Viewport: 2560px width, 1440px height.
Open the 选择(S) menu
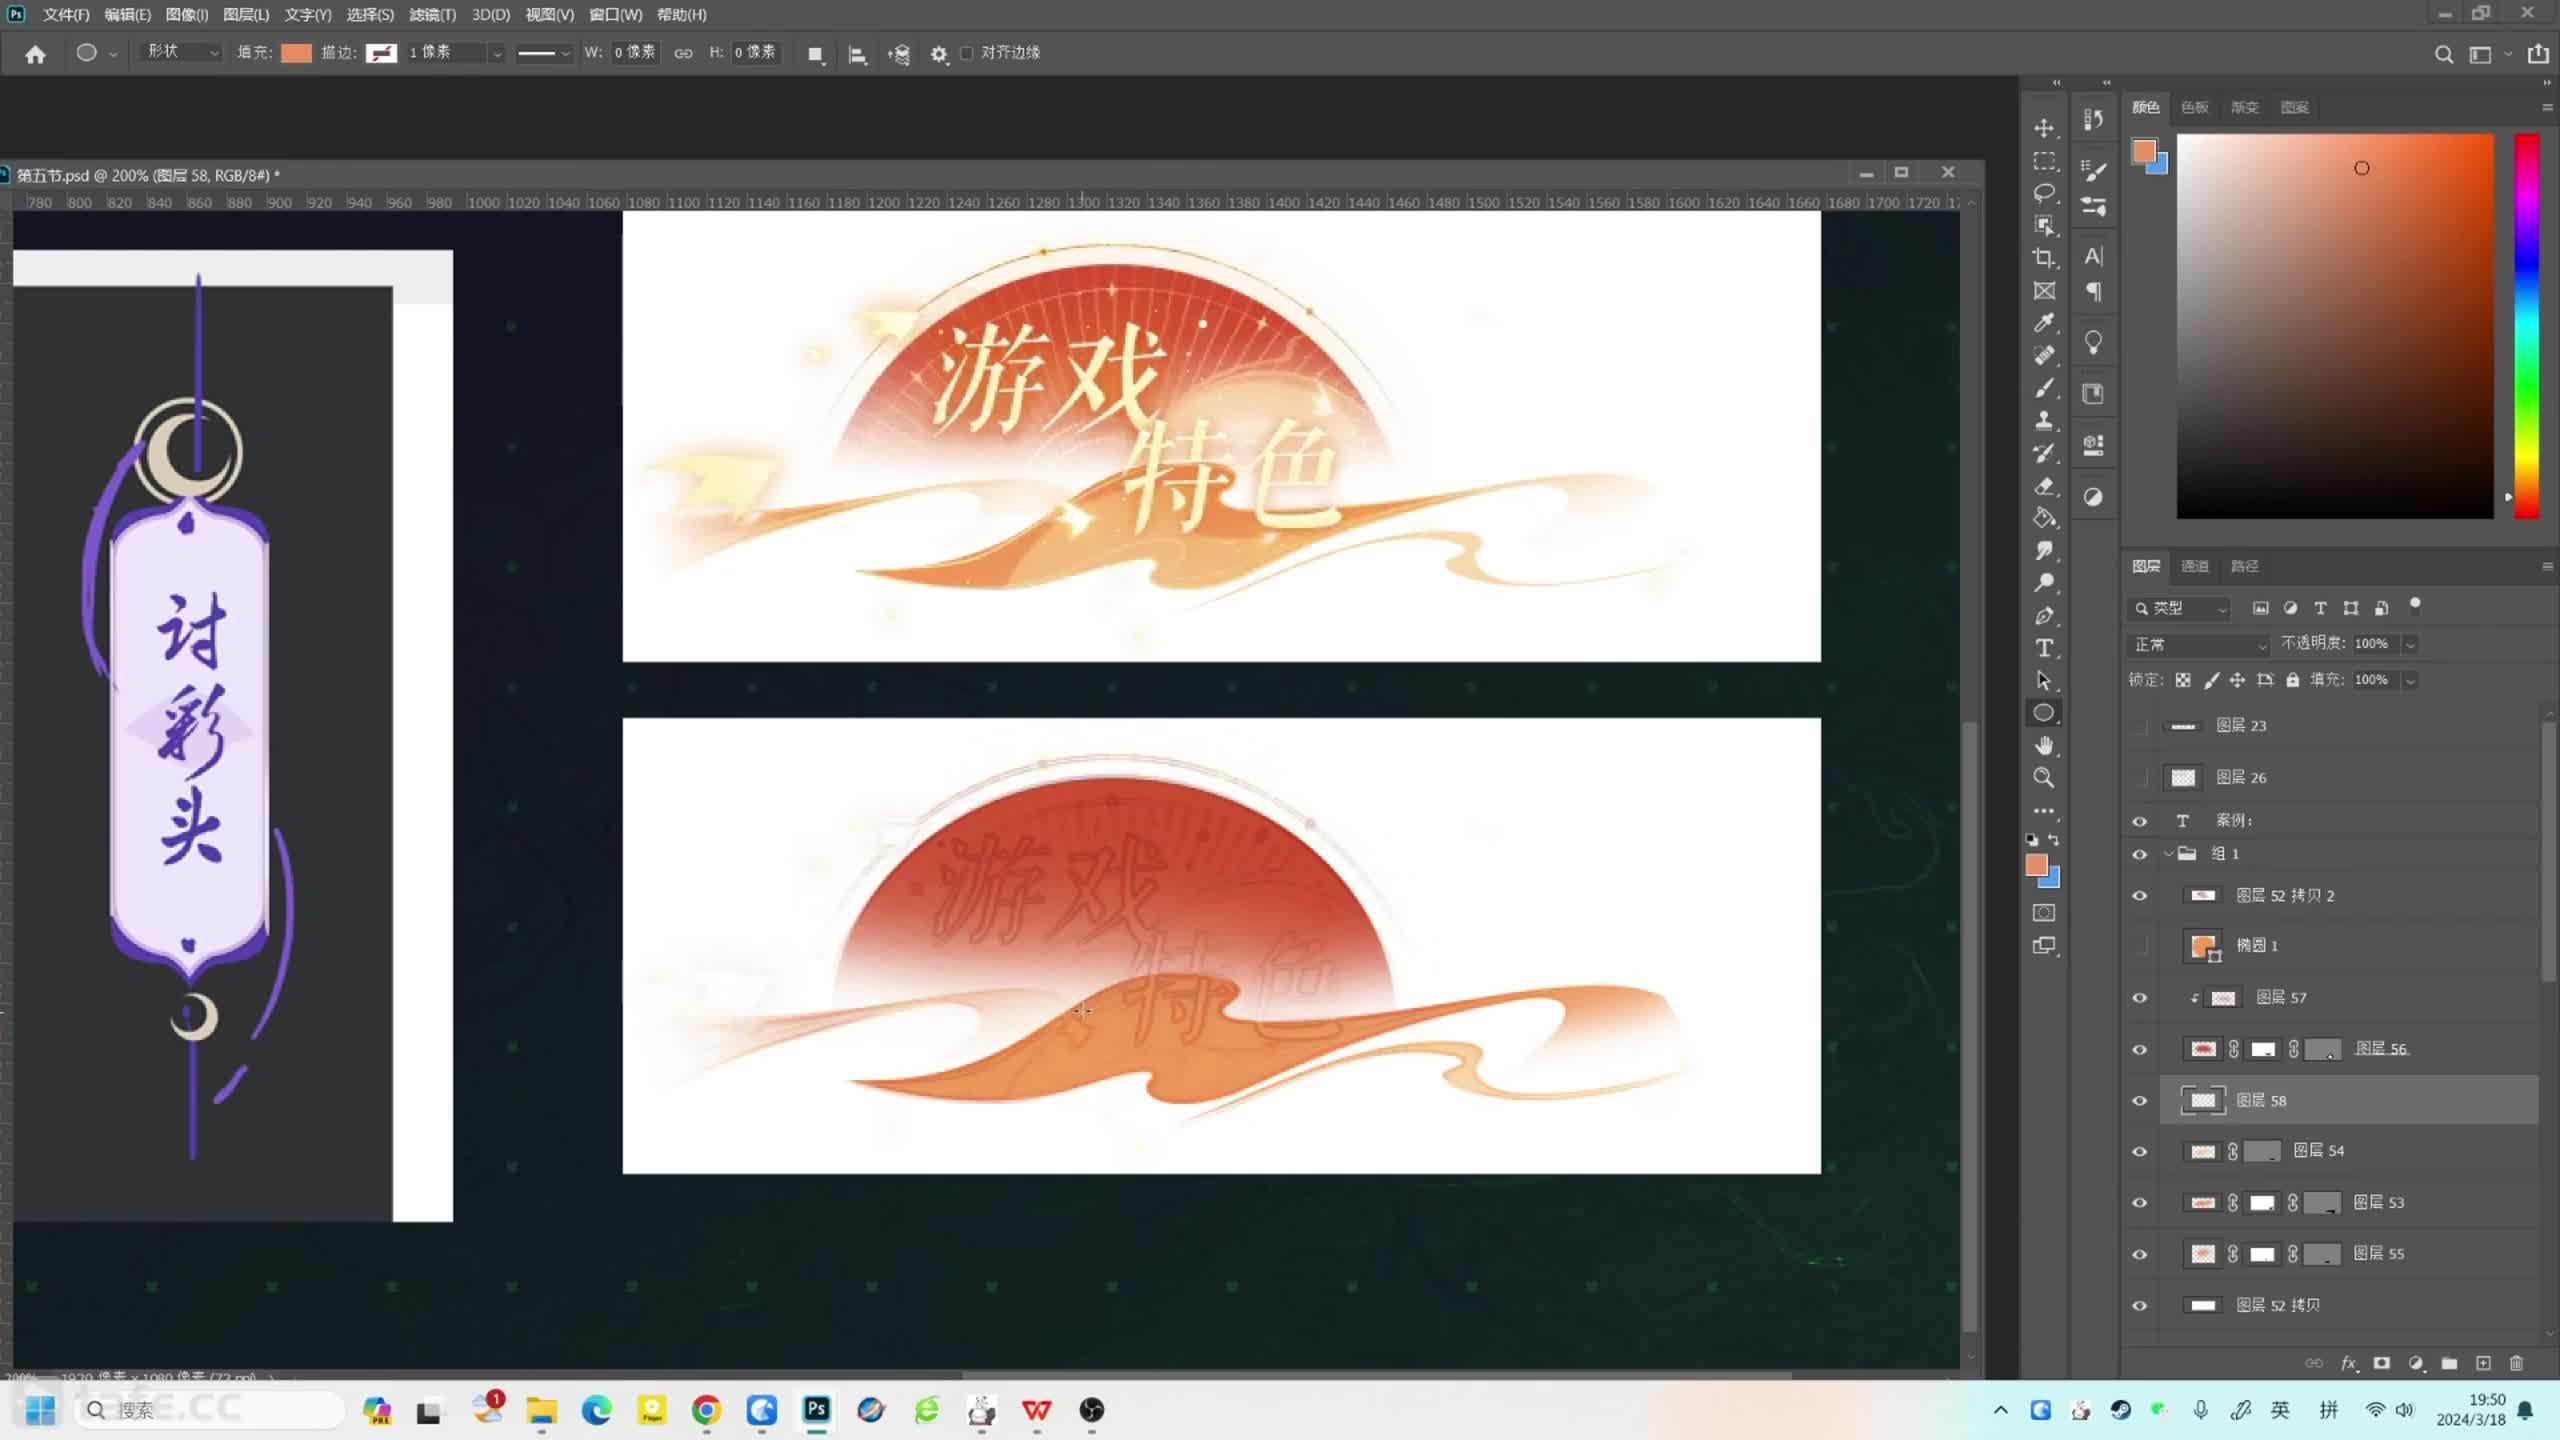pos(370,15)
